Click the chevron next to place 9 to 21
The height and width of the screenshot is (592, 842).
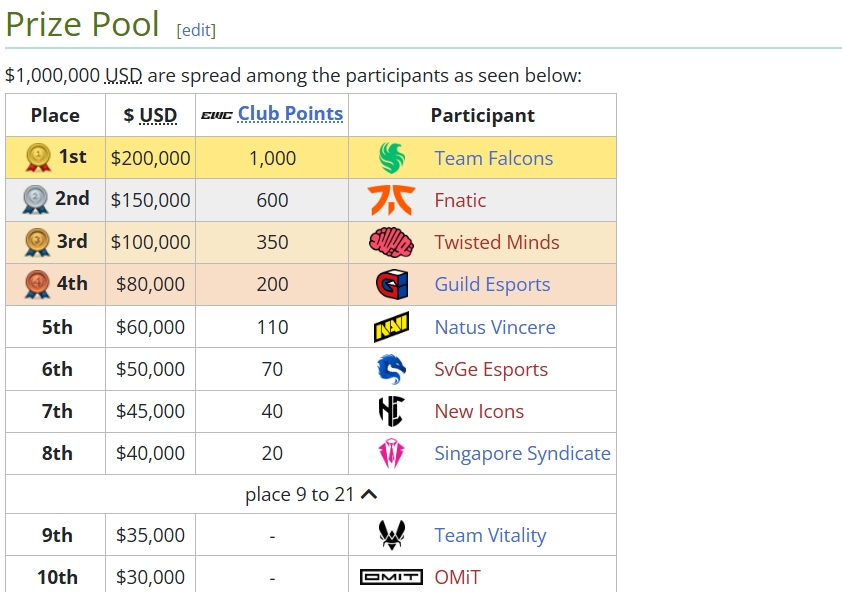pos(369,494)
